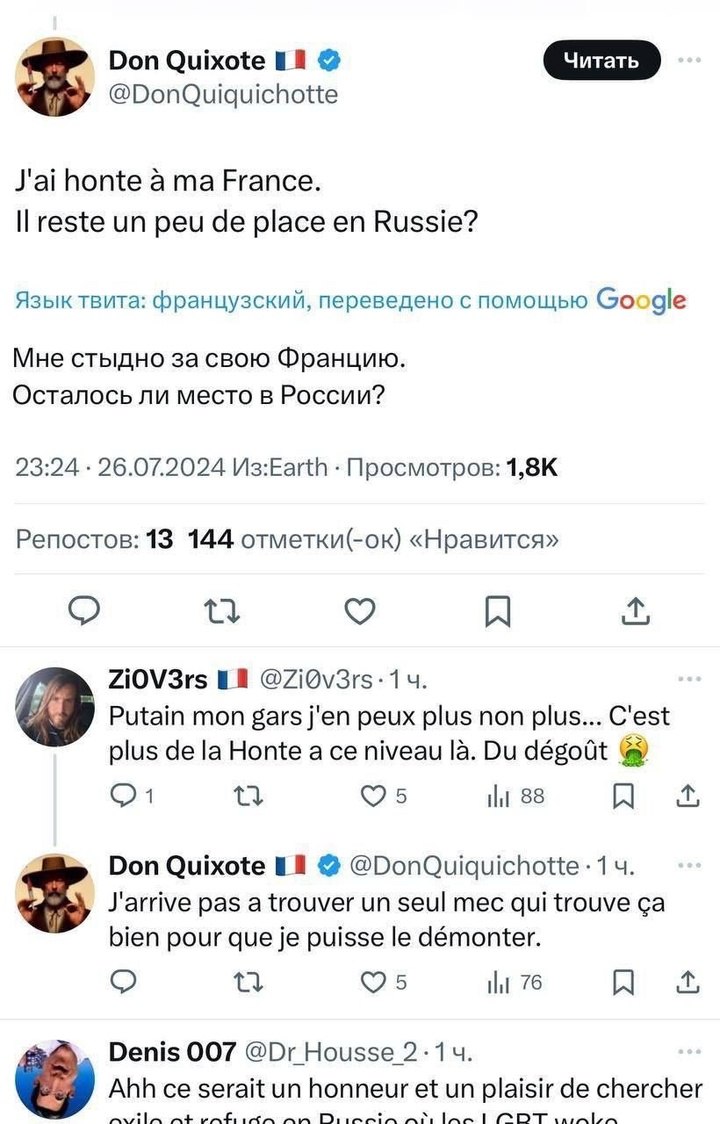
Task: Share the main tweet
Action: [636, 611]
